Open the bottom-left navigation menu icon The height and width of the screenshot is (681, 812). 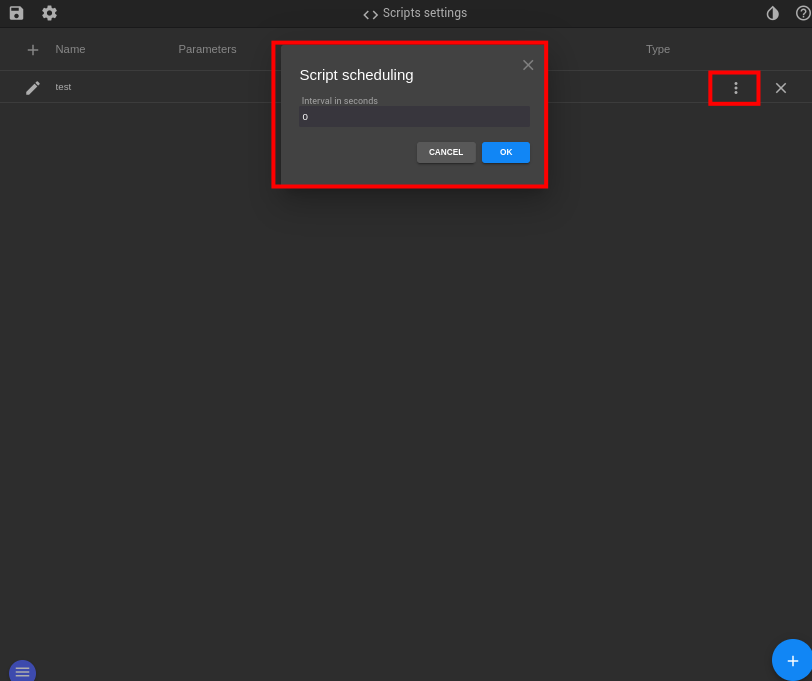point(22,670)
